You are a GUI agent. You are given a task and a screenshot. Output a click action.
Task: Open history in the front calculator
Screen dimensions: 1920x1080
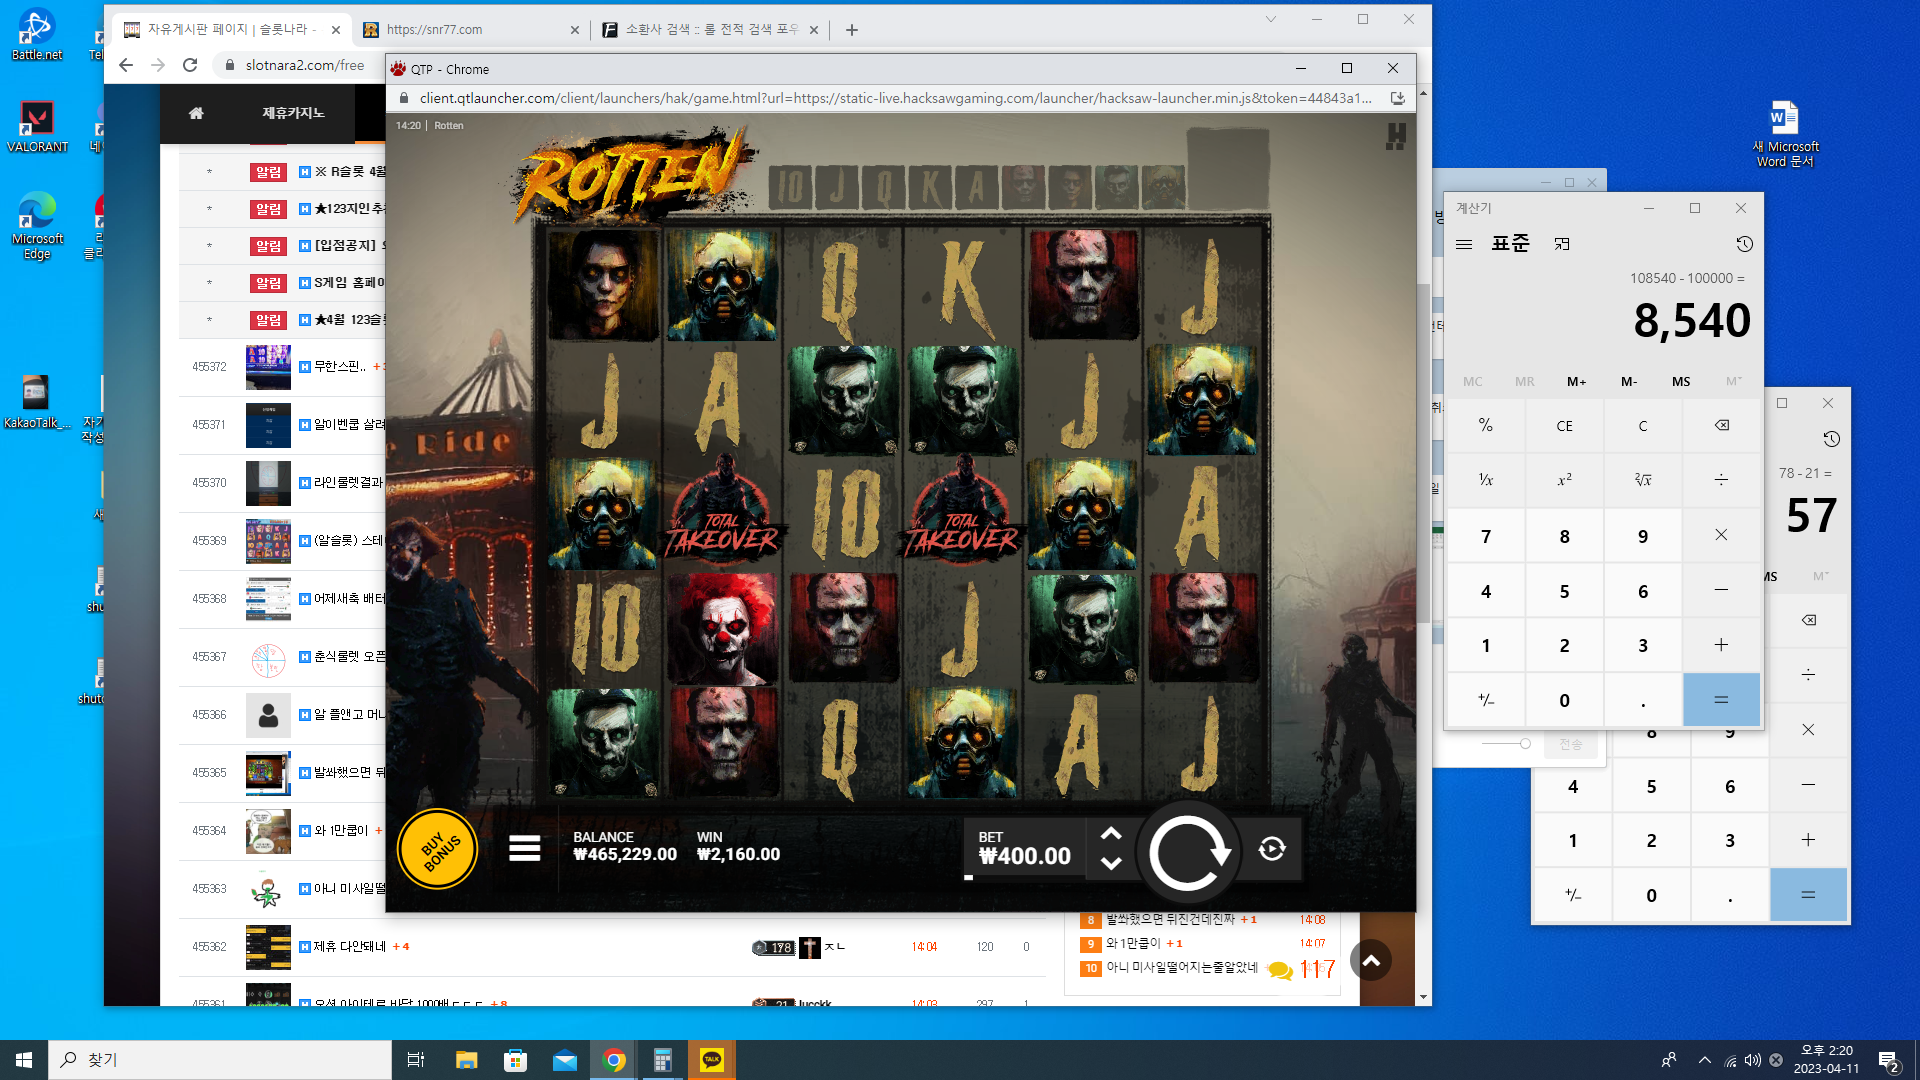tap(1744, 244)
